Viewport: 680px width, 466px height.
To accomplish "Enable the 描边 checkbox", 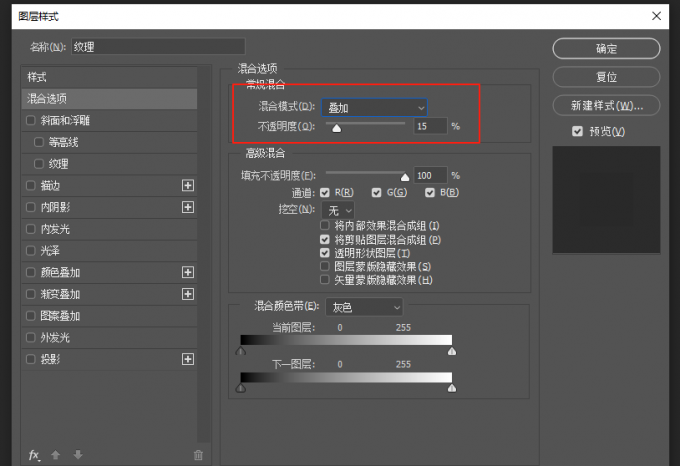I will pos(31,185).
